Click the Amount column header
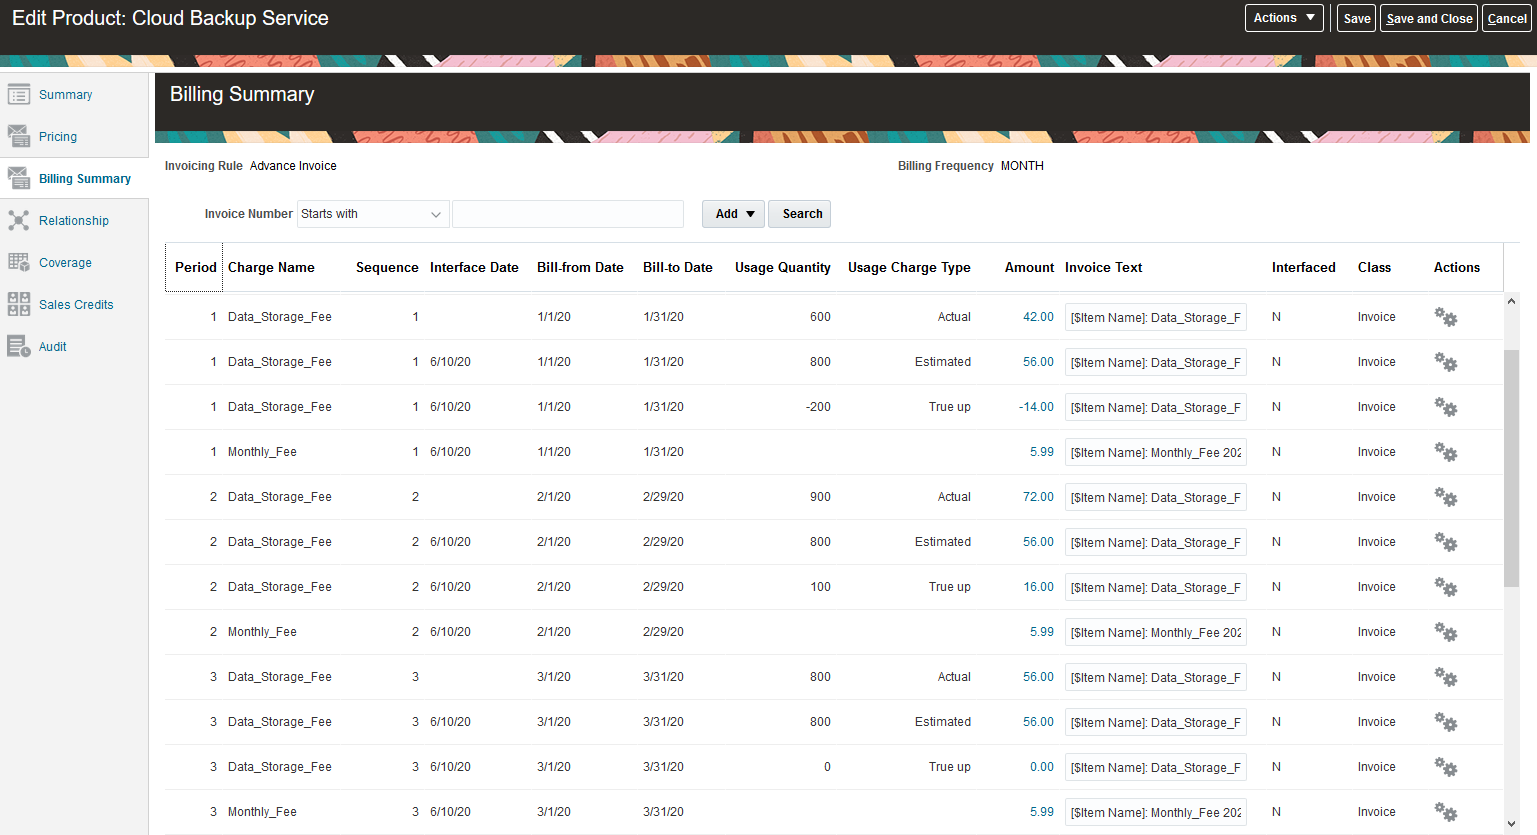This screenshot has height=835, width=1537. 1030,267
